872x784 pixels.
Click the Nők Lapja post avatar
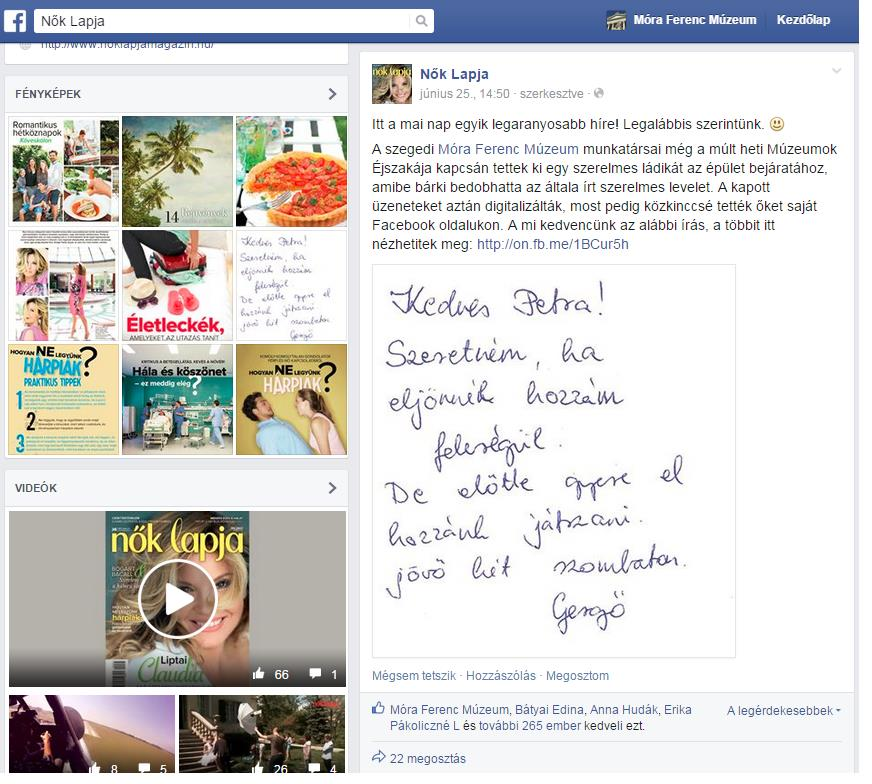[392, 84]
